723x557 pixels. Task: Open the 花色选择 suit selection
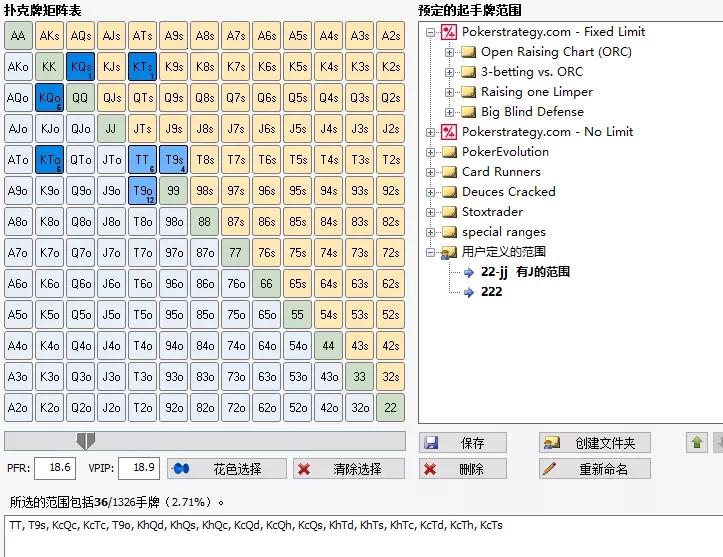click(227, 469)
